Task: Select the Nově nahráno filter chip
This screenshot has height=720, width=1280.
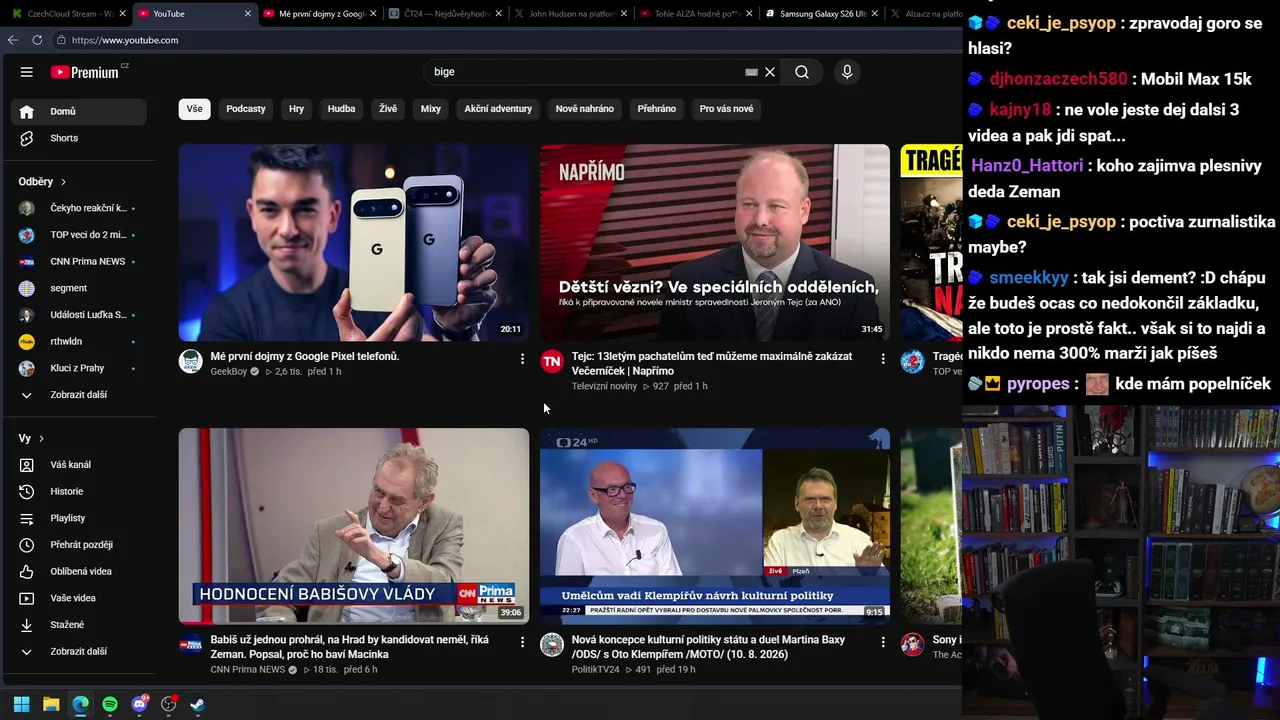Action: coord(585,109)
